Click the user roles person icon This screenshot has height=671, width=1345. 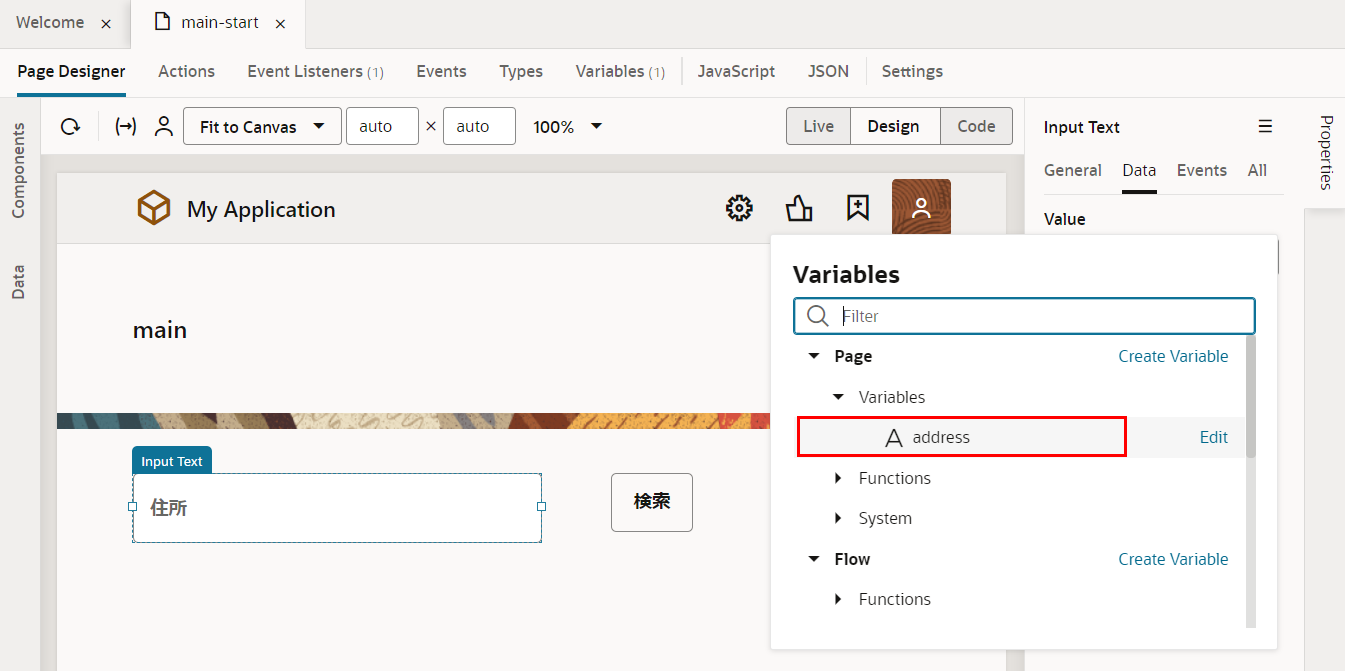(164, 127)
